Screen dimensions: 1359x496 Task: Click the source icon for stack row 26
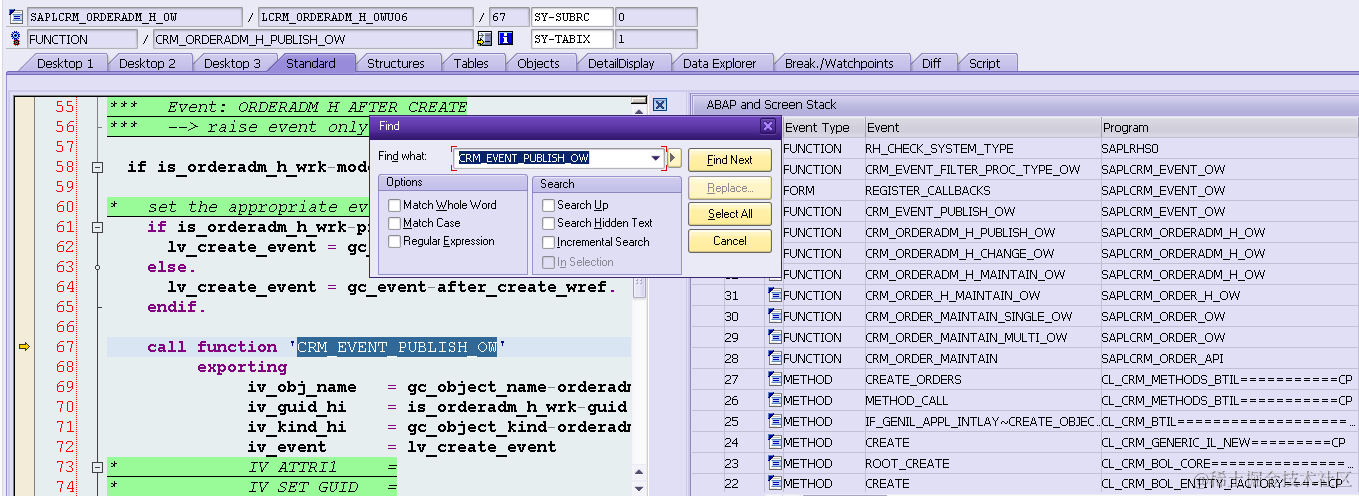click(774, 400)
